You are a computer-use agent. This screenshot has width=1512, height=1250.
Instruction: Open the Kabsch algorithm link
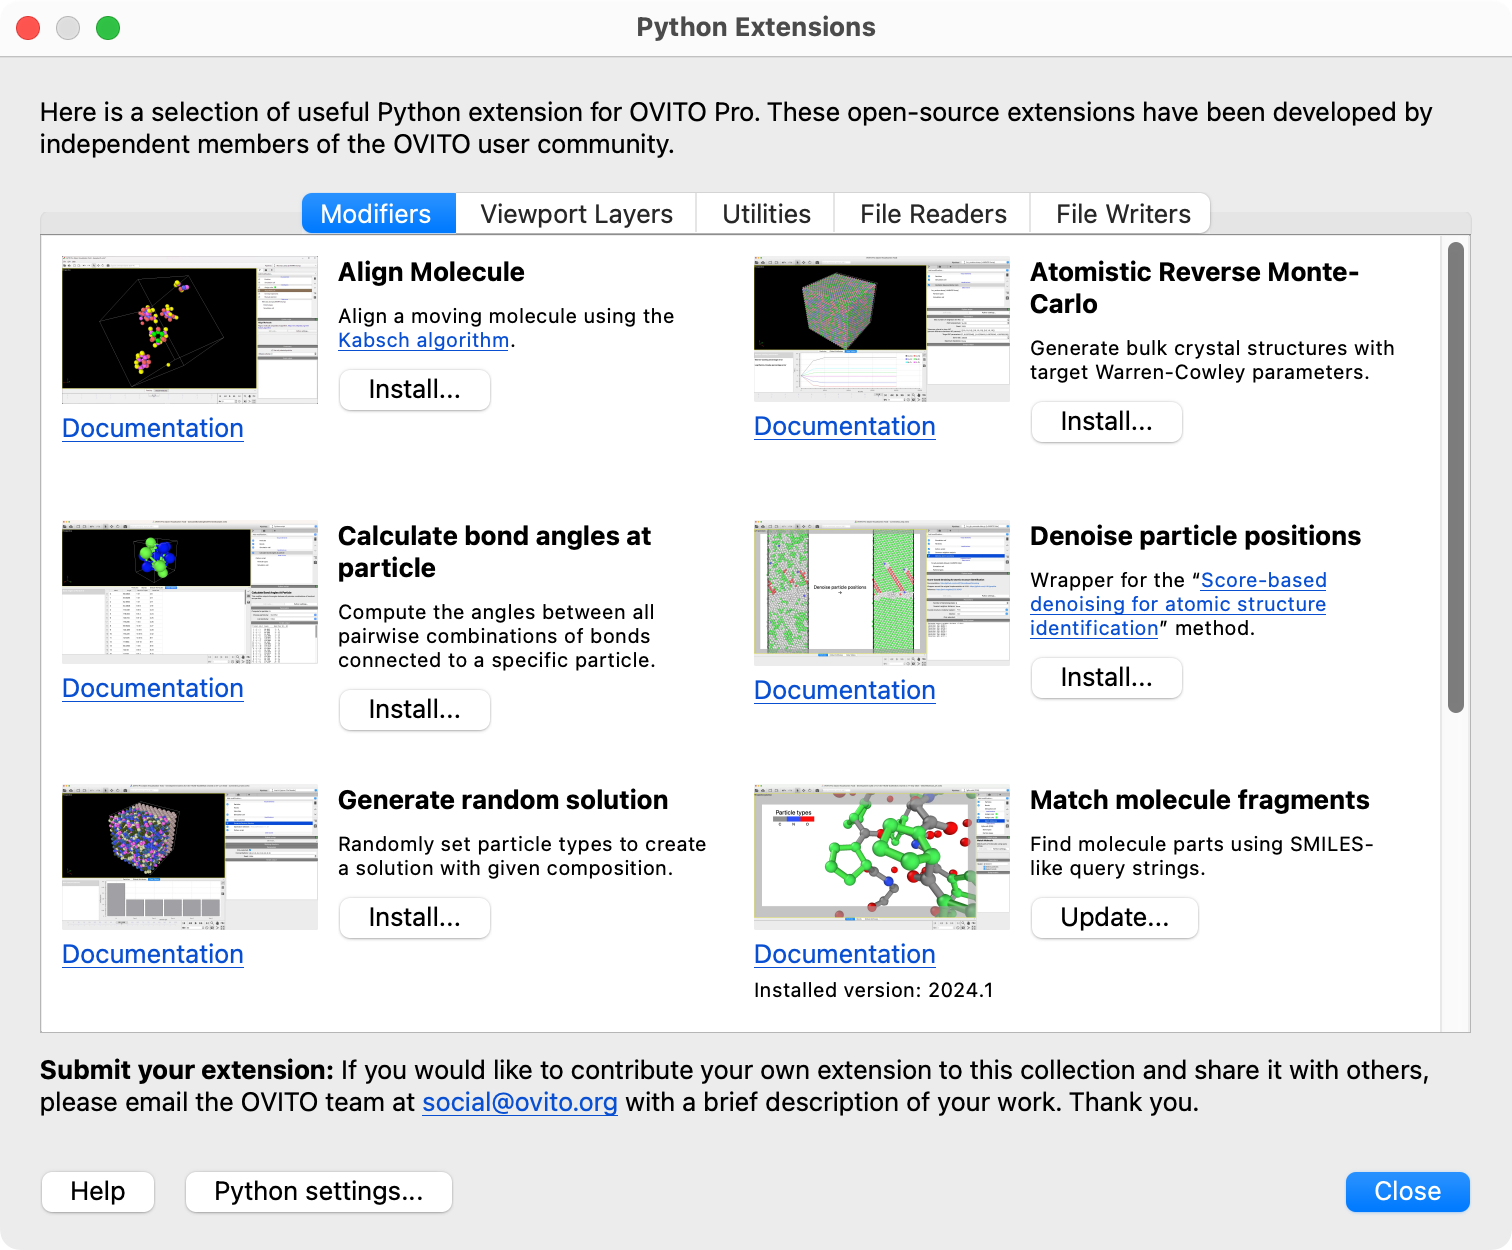pos(423,340)
